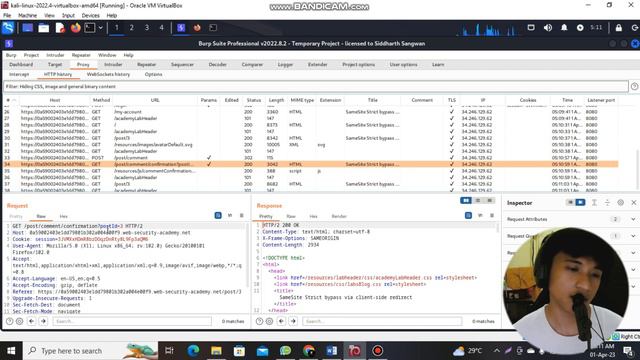Screen dimensions: 640x360
Task: Expand the terminal launcher dropdown arrow
Action: pyautogui.click(x=100, y=28)
